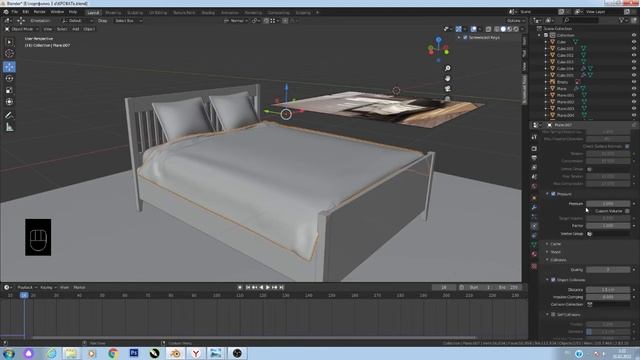Click the Blender logo menu icon
The width and height of the screenshot is (640, 360).
coord(6,12)
